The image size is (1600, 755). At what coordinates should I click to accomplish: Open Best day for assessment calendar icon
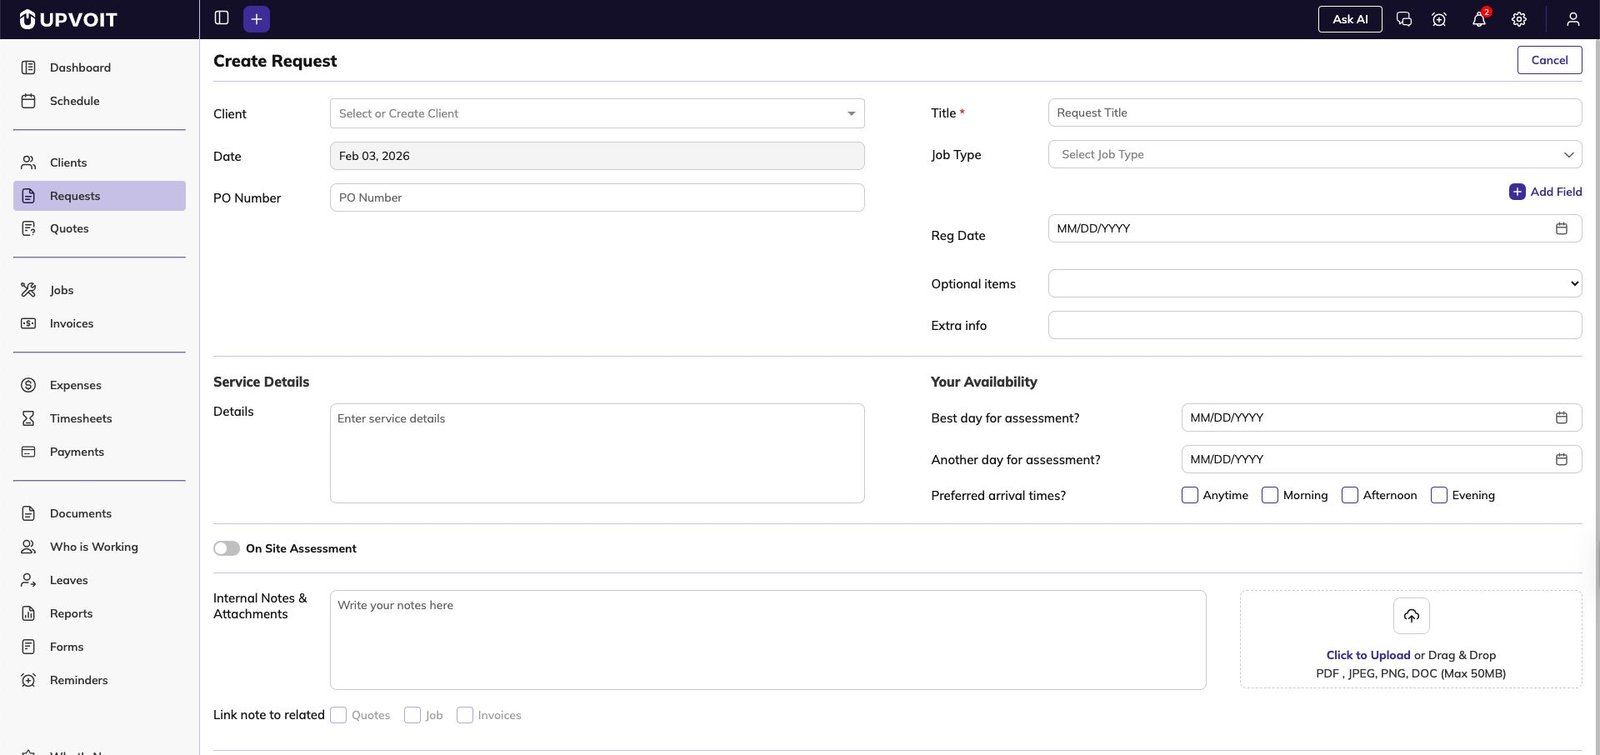pos(1561,417)
